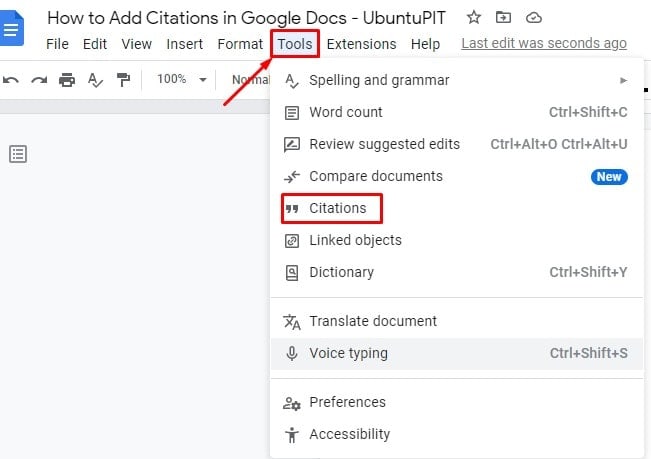The height and width of the screenshot is (459, 651).
Task: Open the Normal text style dropdown
Action: tap(250, 79)
